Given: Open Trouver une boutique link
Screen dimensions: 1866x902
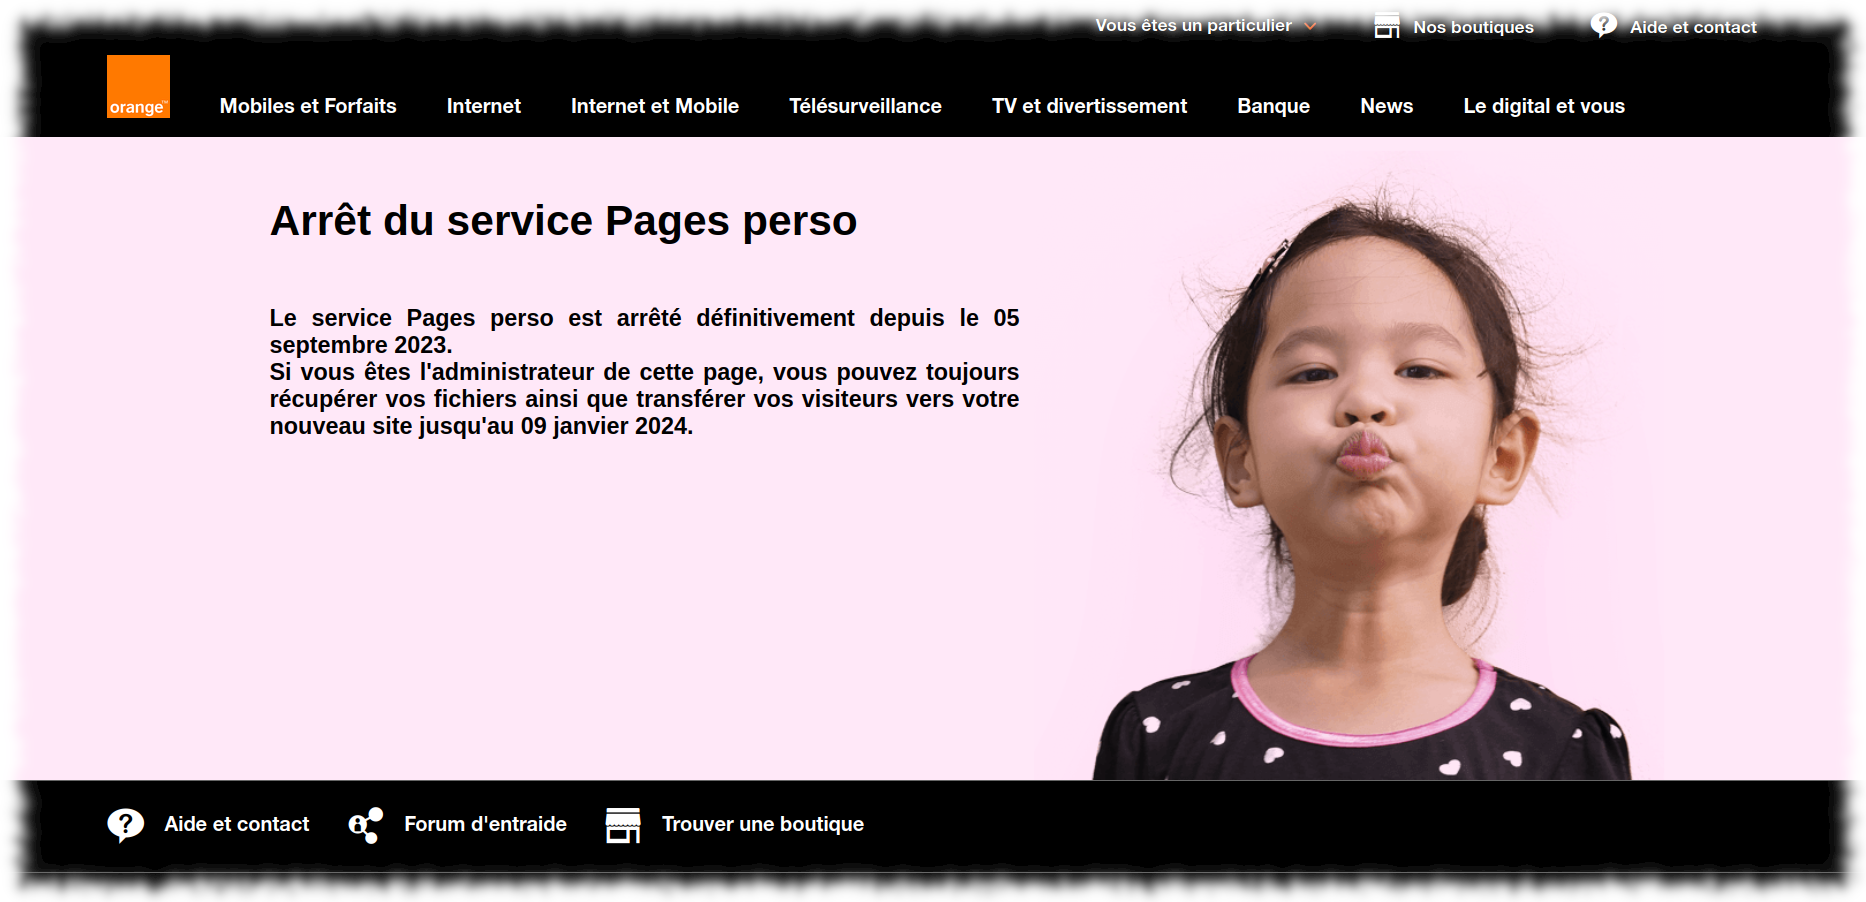Looking at the screenshot, I should coord(763,824).
